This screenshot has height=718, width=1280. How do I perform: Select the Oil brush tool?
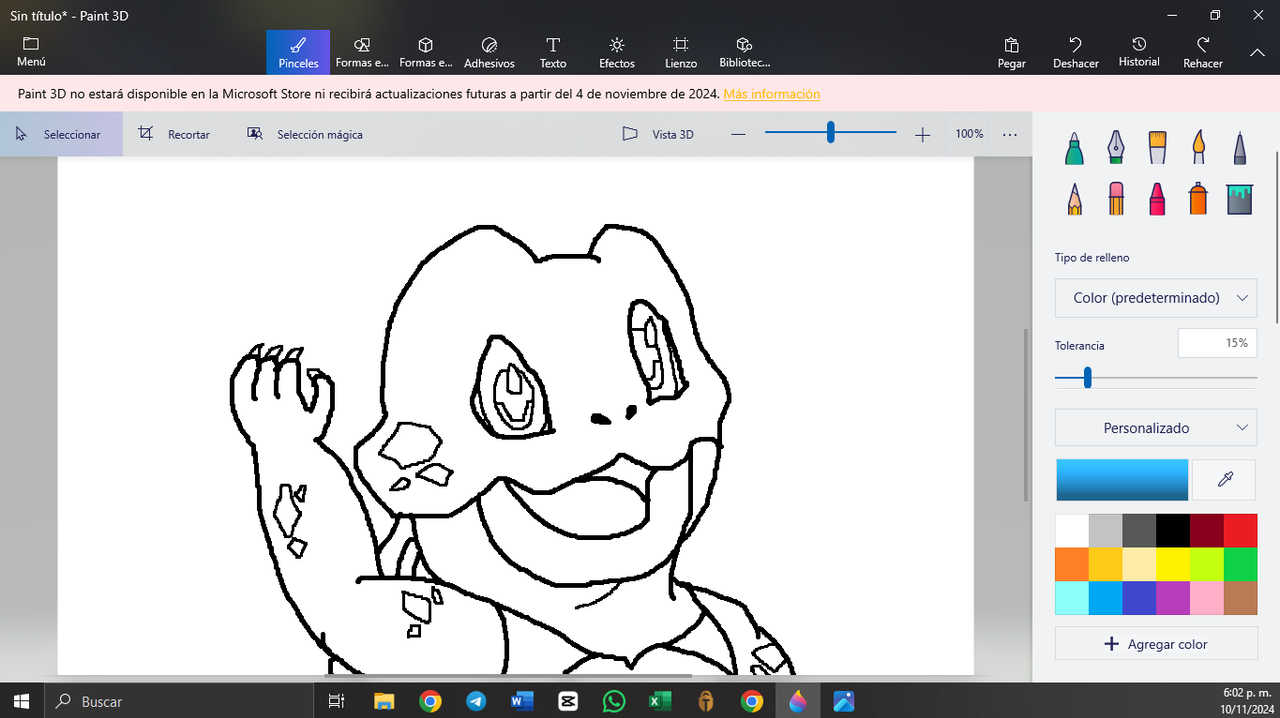tap(1156, 148)
